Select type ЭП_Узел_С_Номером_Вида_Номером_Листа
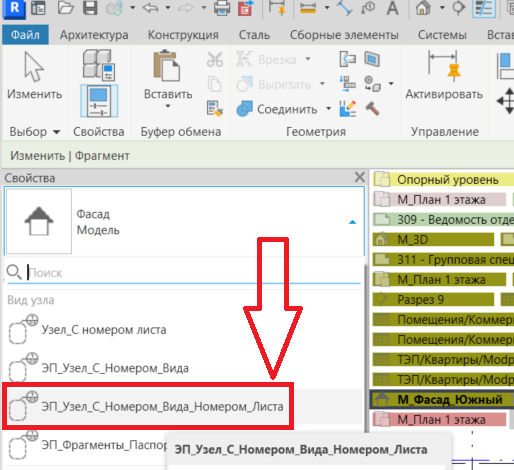The width and height of the screenshot is (514, 470). tap(149, 407)
